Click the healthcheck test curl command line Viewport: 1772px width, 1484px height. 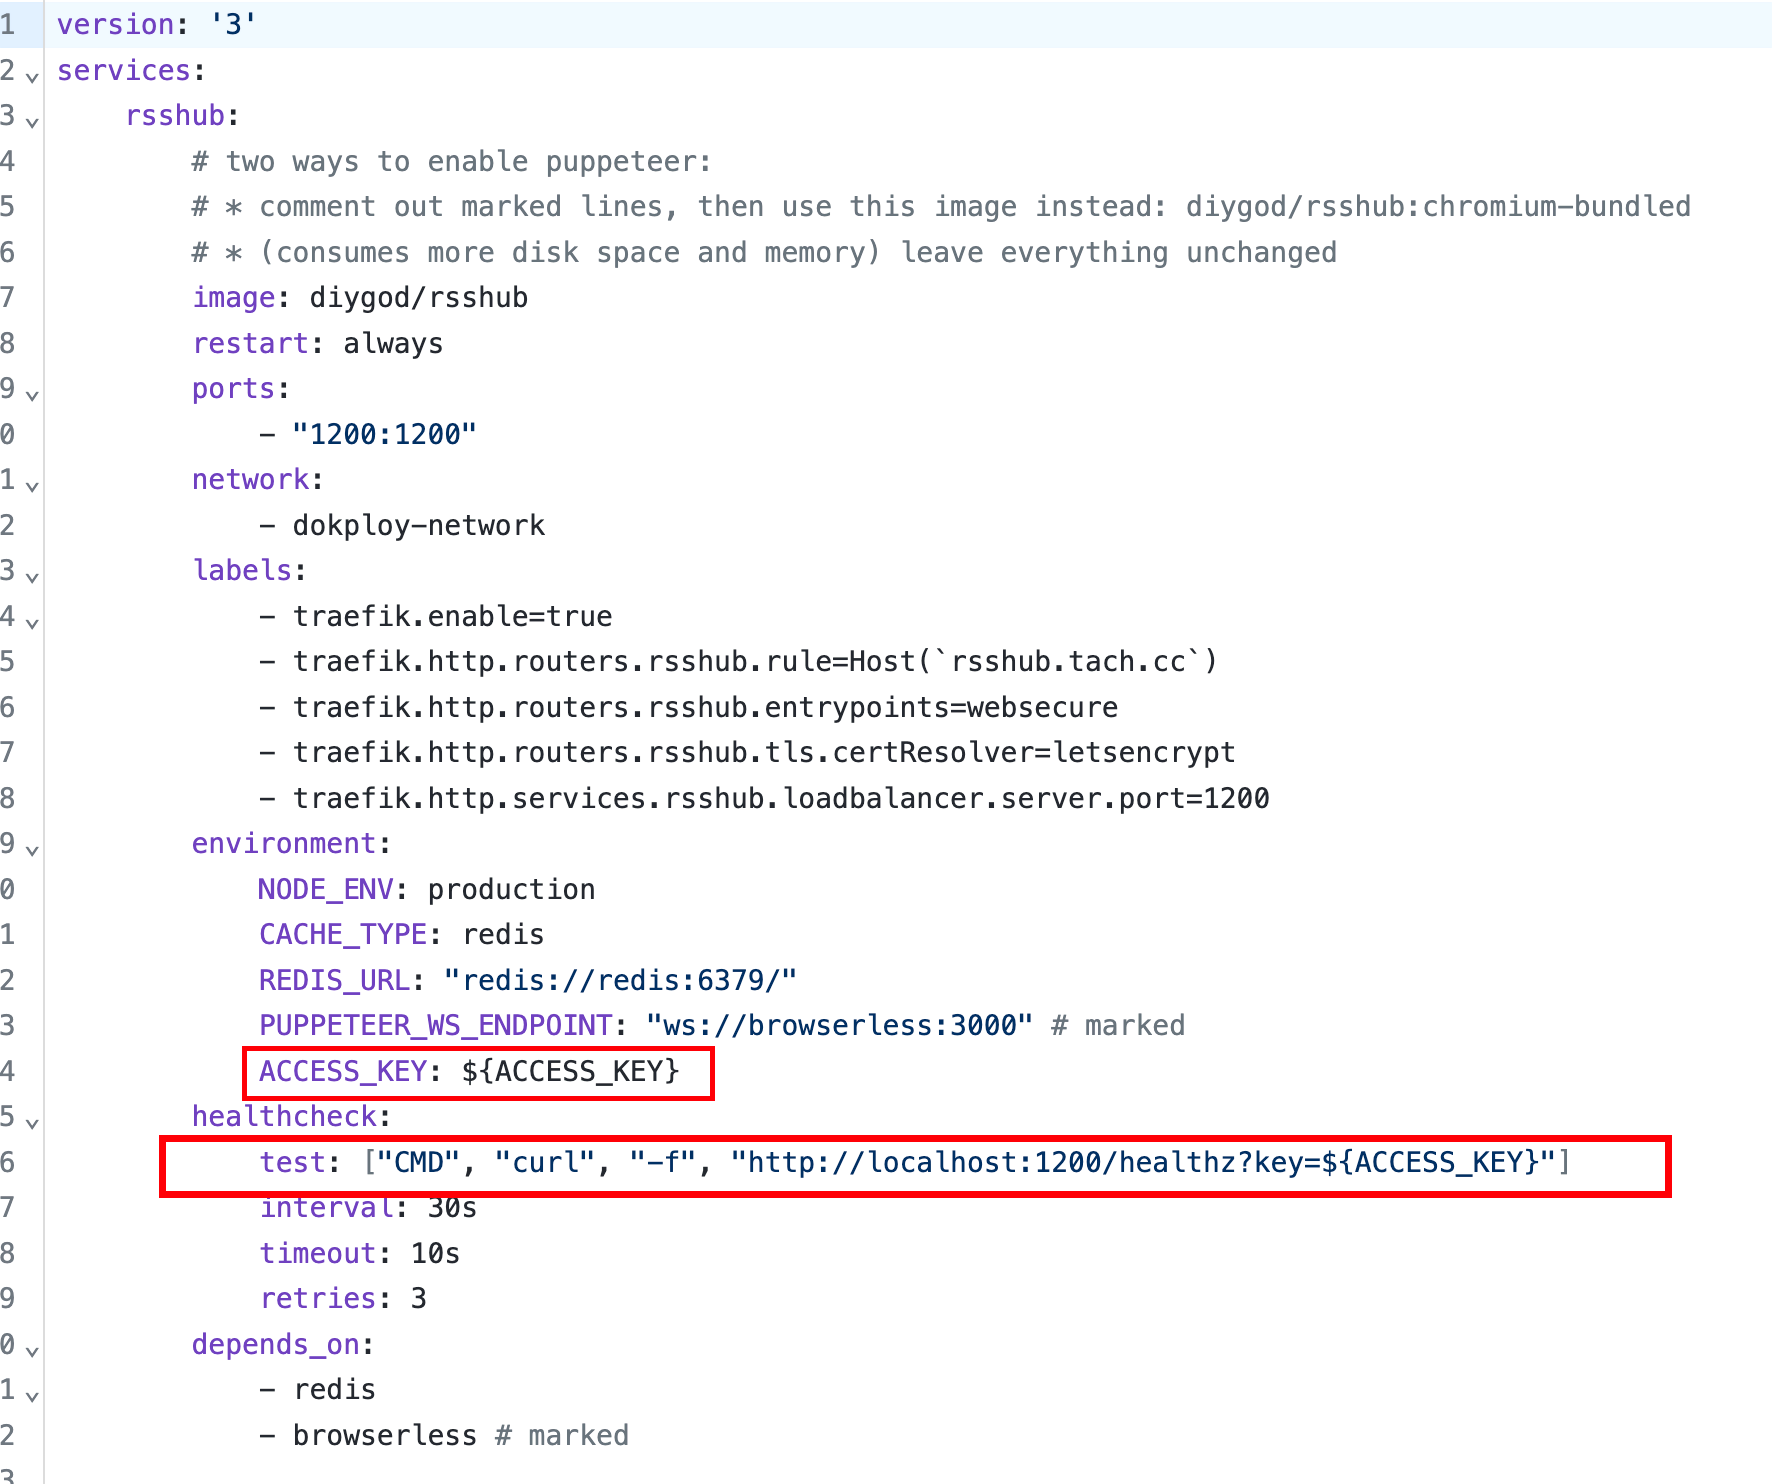[x=914, y=1162]
